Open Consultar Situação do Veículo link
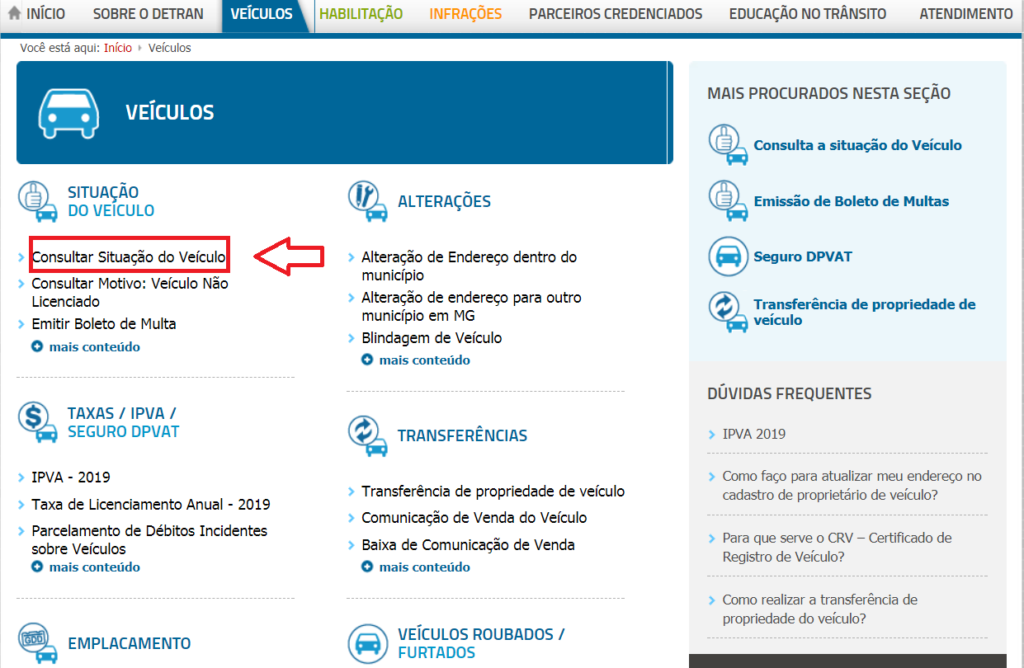This screenshot has width=1024, height=668. [129, 257]
